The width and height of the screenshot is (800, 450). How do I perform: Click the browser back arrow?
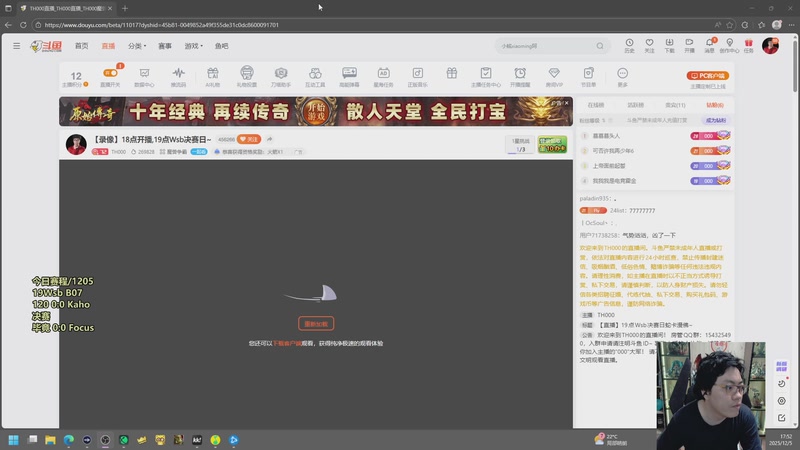(x=8, y=24)
